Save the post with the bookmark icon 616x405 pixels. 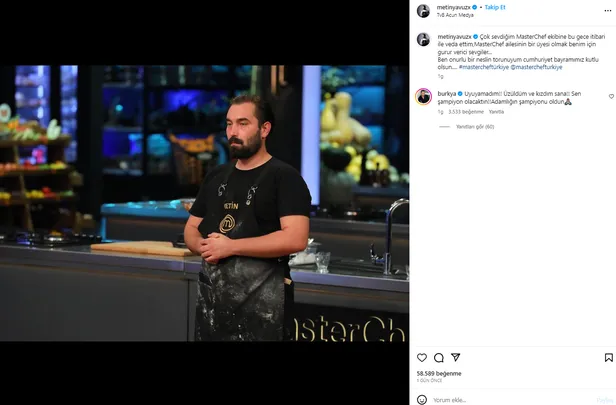pos(609,357)
